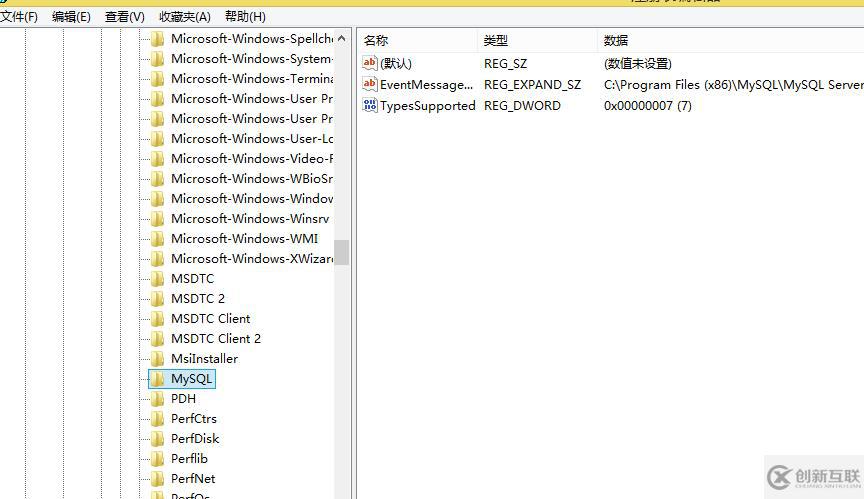Viewport: 864px width, 499px height.
Task: Open the 查看(V) menu
Action: pos(125,17)
